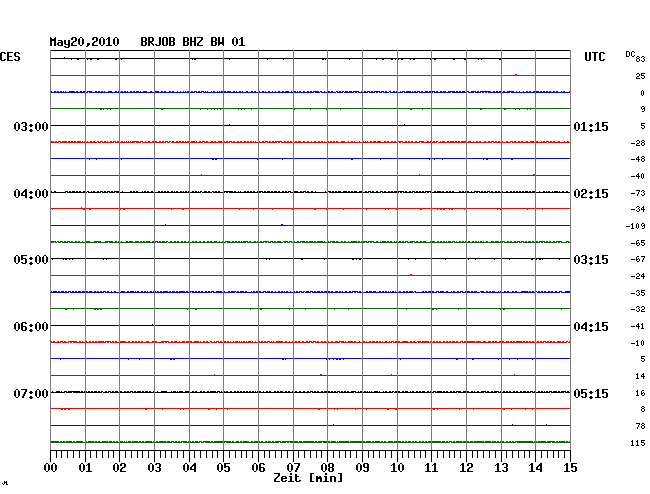Screen dimensions: 650x494
Task: Pick the DC value "8"
Action: [x=643, y=409]
